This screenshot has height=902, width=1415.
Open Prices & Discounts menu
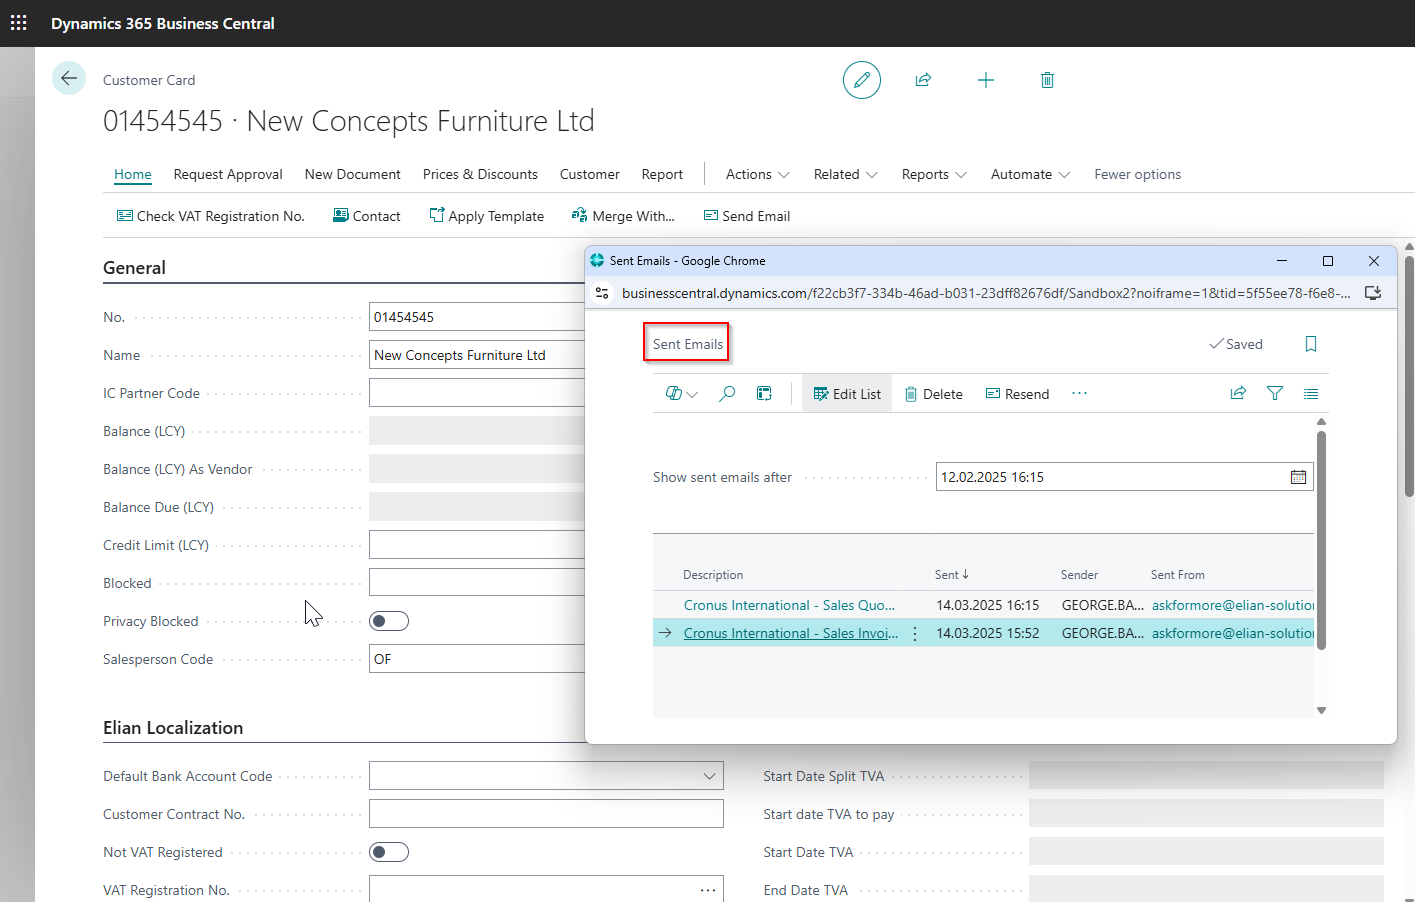[480, 174]
